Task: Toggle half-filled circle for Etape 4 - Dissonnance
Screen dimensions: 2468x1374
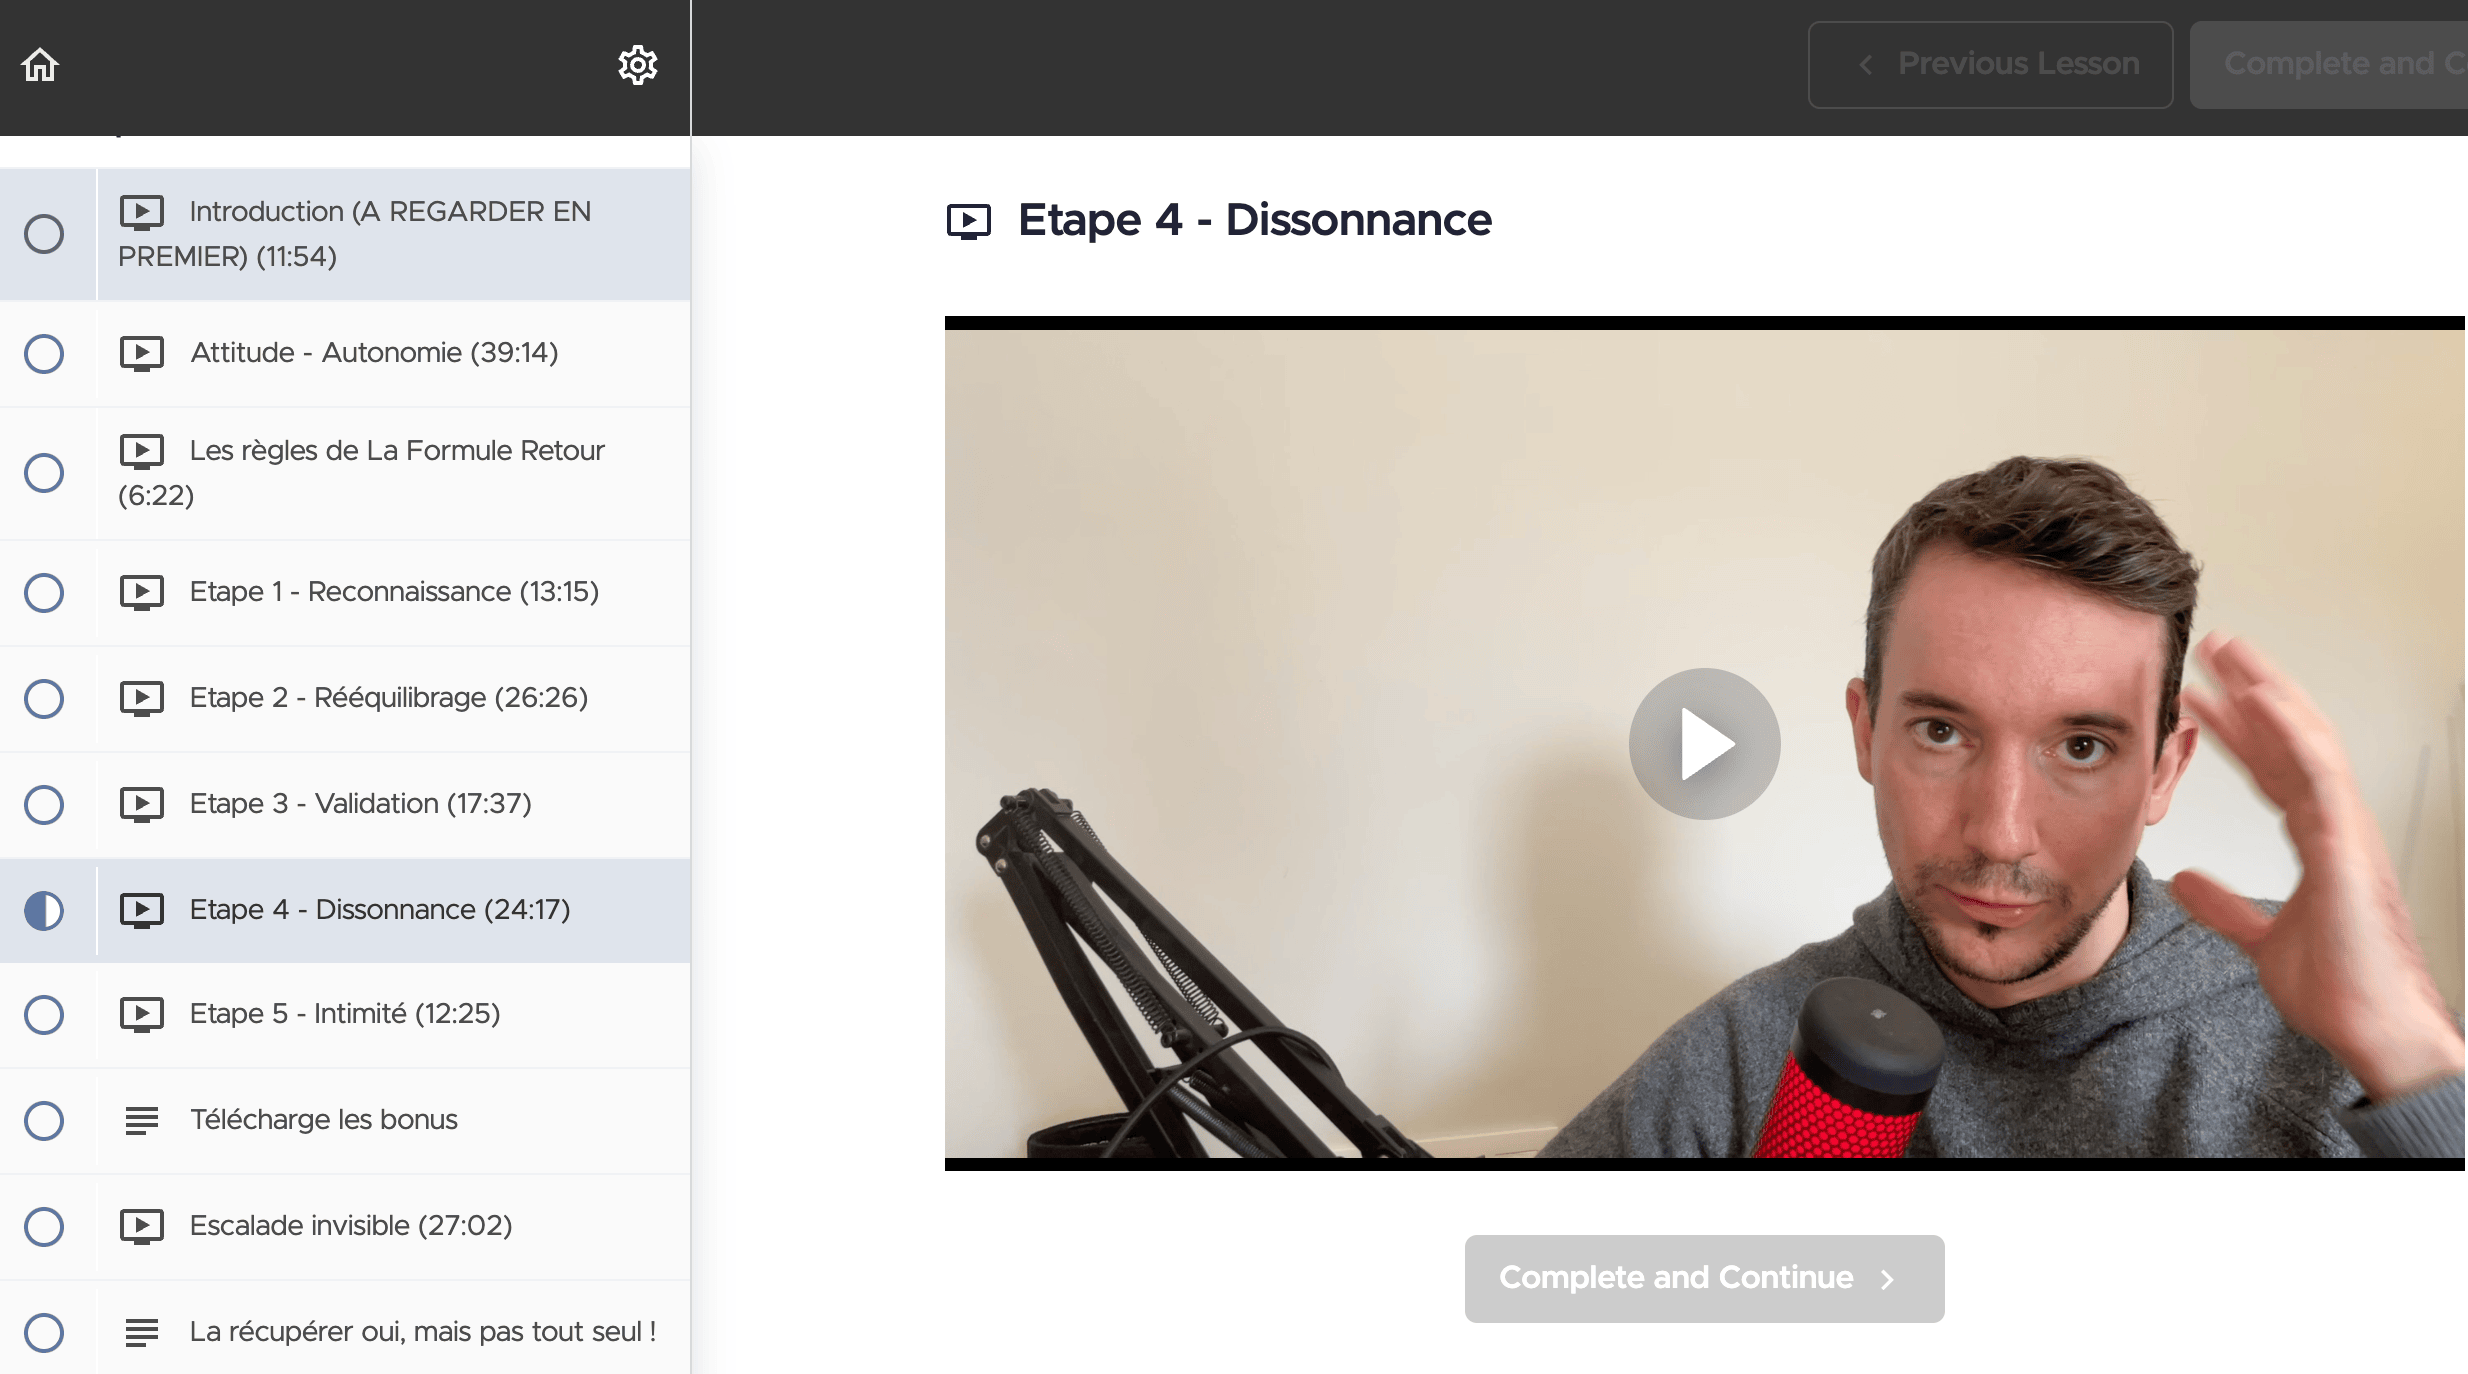Action: coord(44,910)
